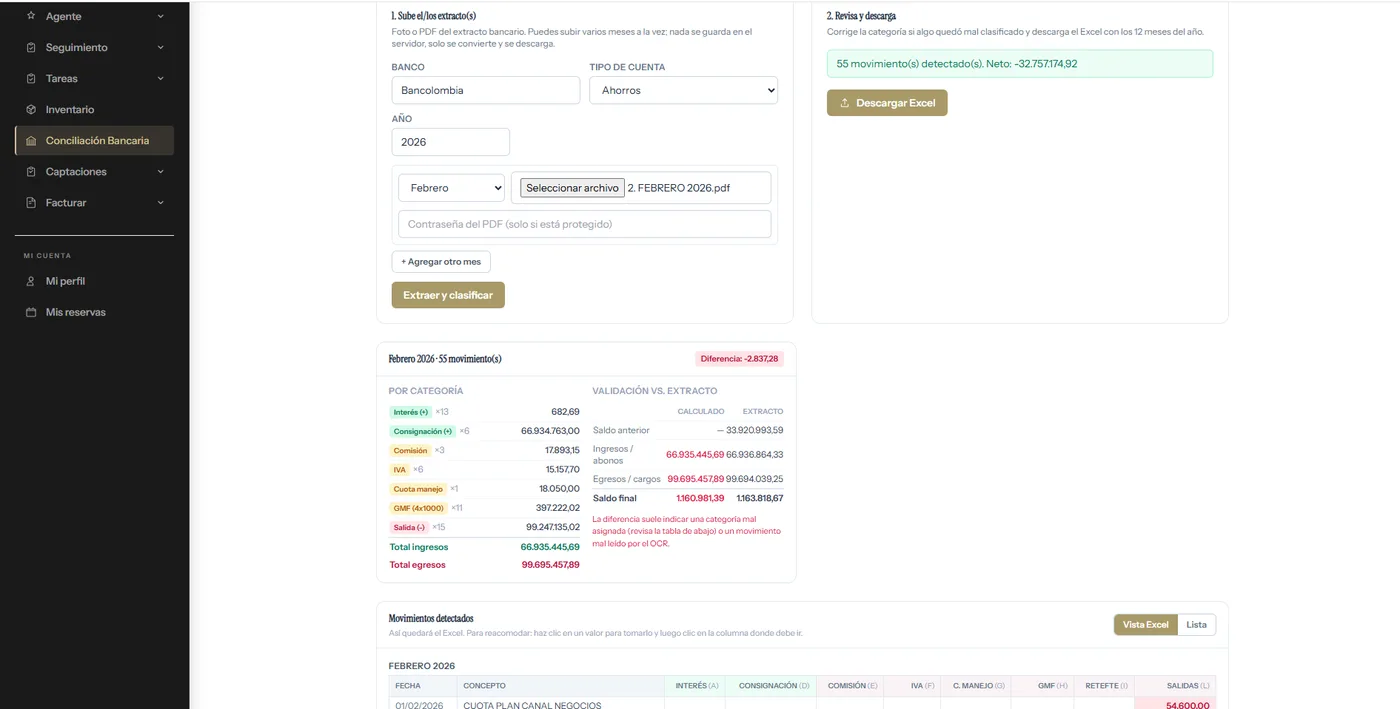Click the Comisión category tag
This screenshot has width=1400, height=709.
click(x=410, y=451)
